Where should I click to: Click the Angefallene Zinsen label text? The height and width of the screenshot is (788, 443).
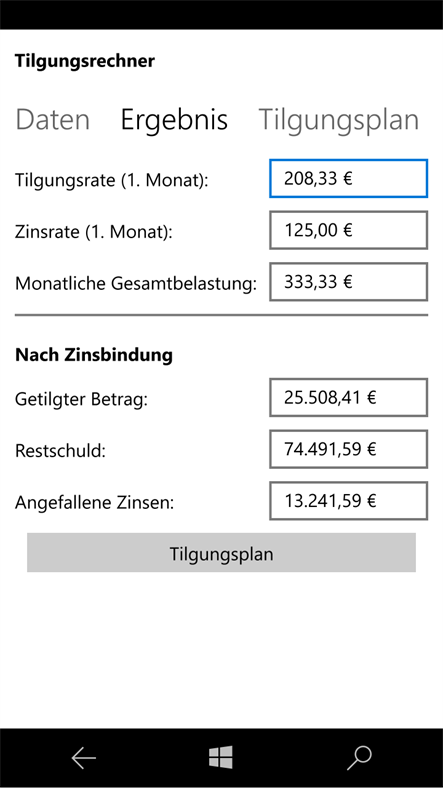(94, 503)
